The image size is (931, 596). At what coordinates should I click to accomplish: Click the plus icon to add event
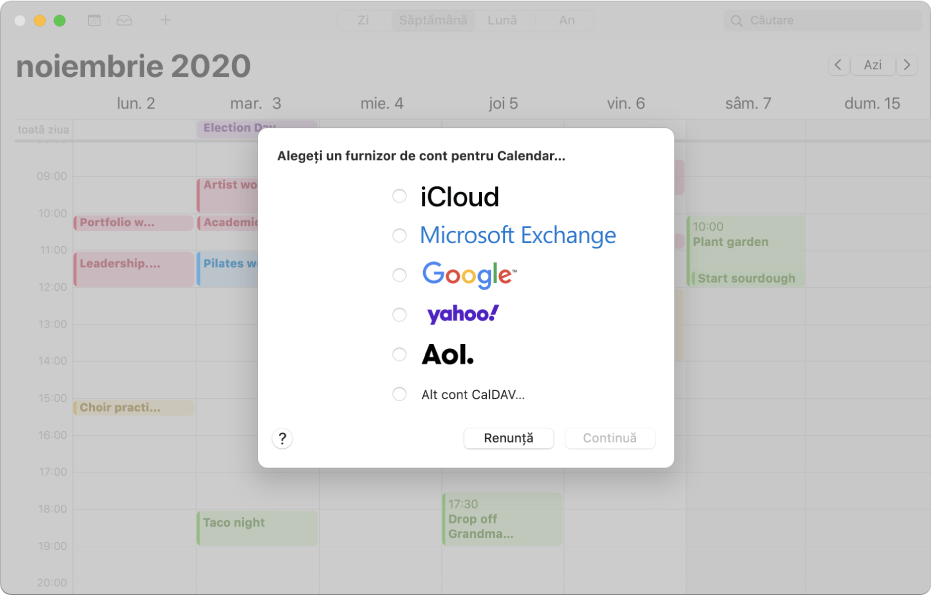tap(166, 20)
